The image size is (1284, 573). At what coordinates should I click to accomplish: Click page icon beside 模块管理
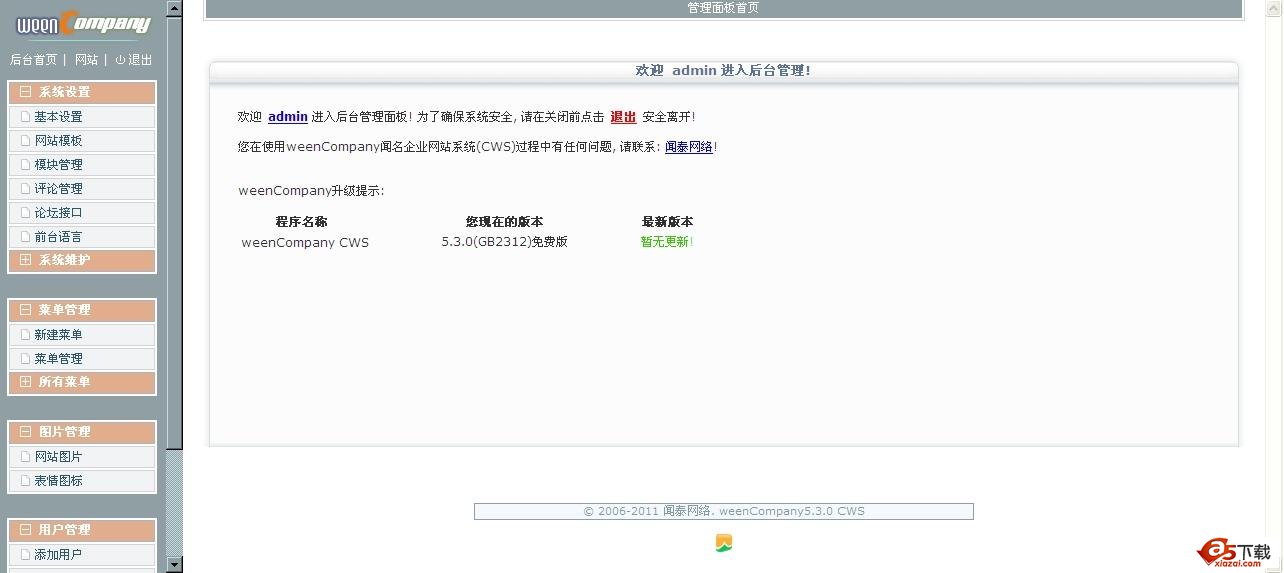coord(25,165)
